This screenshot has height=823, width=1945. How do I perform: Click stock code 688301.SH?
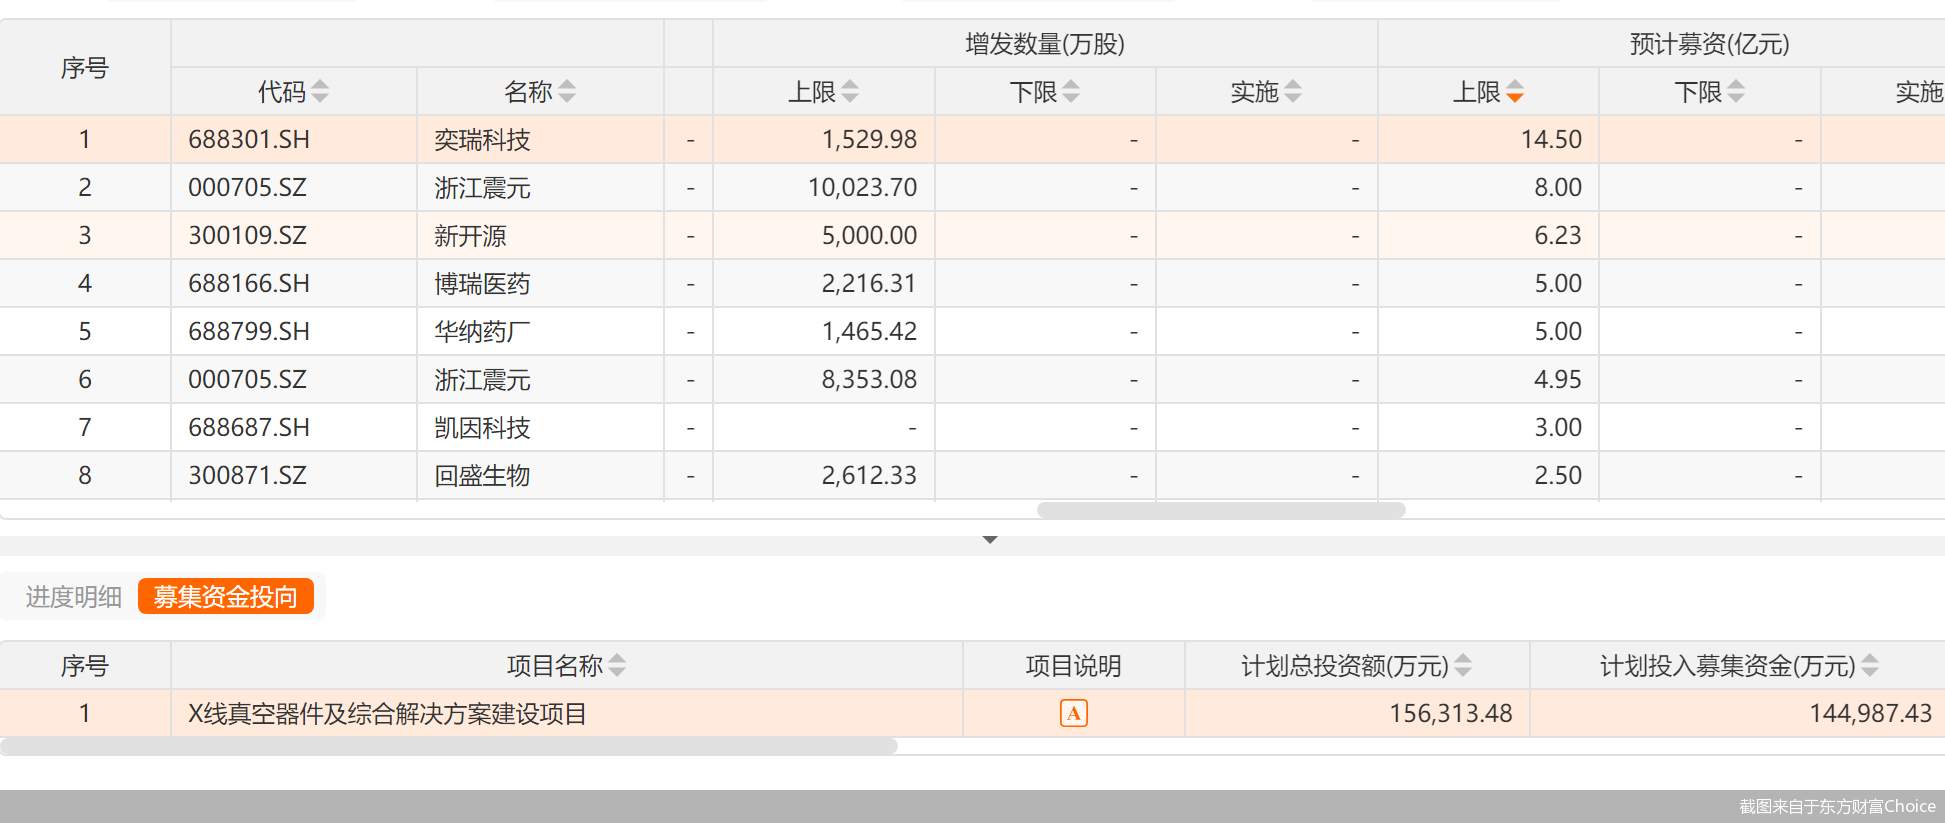(249, 140)
